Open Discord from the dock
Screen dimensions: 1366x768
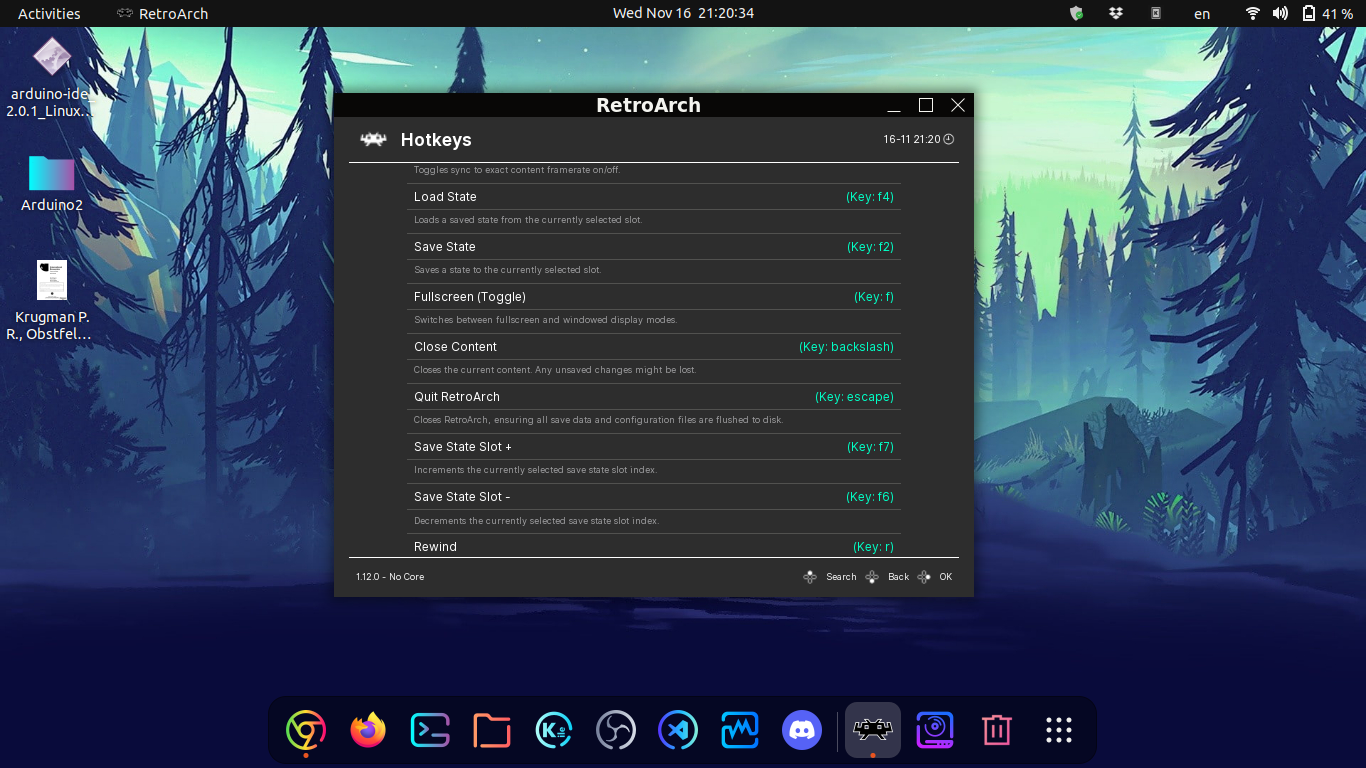pos(801,730)
